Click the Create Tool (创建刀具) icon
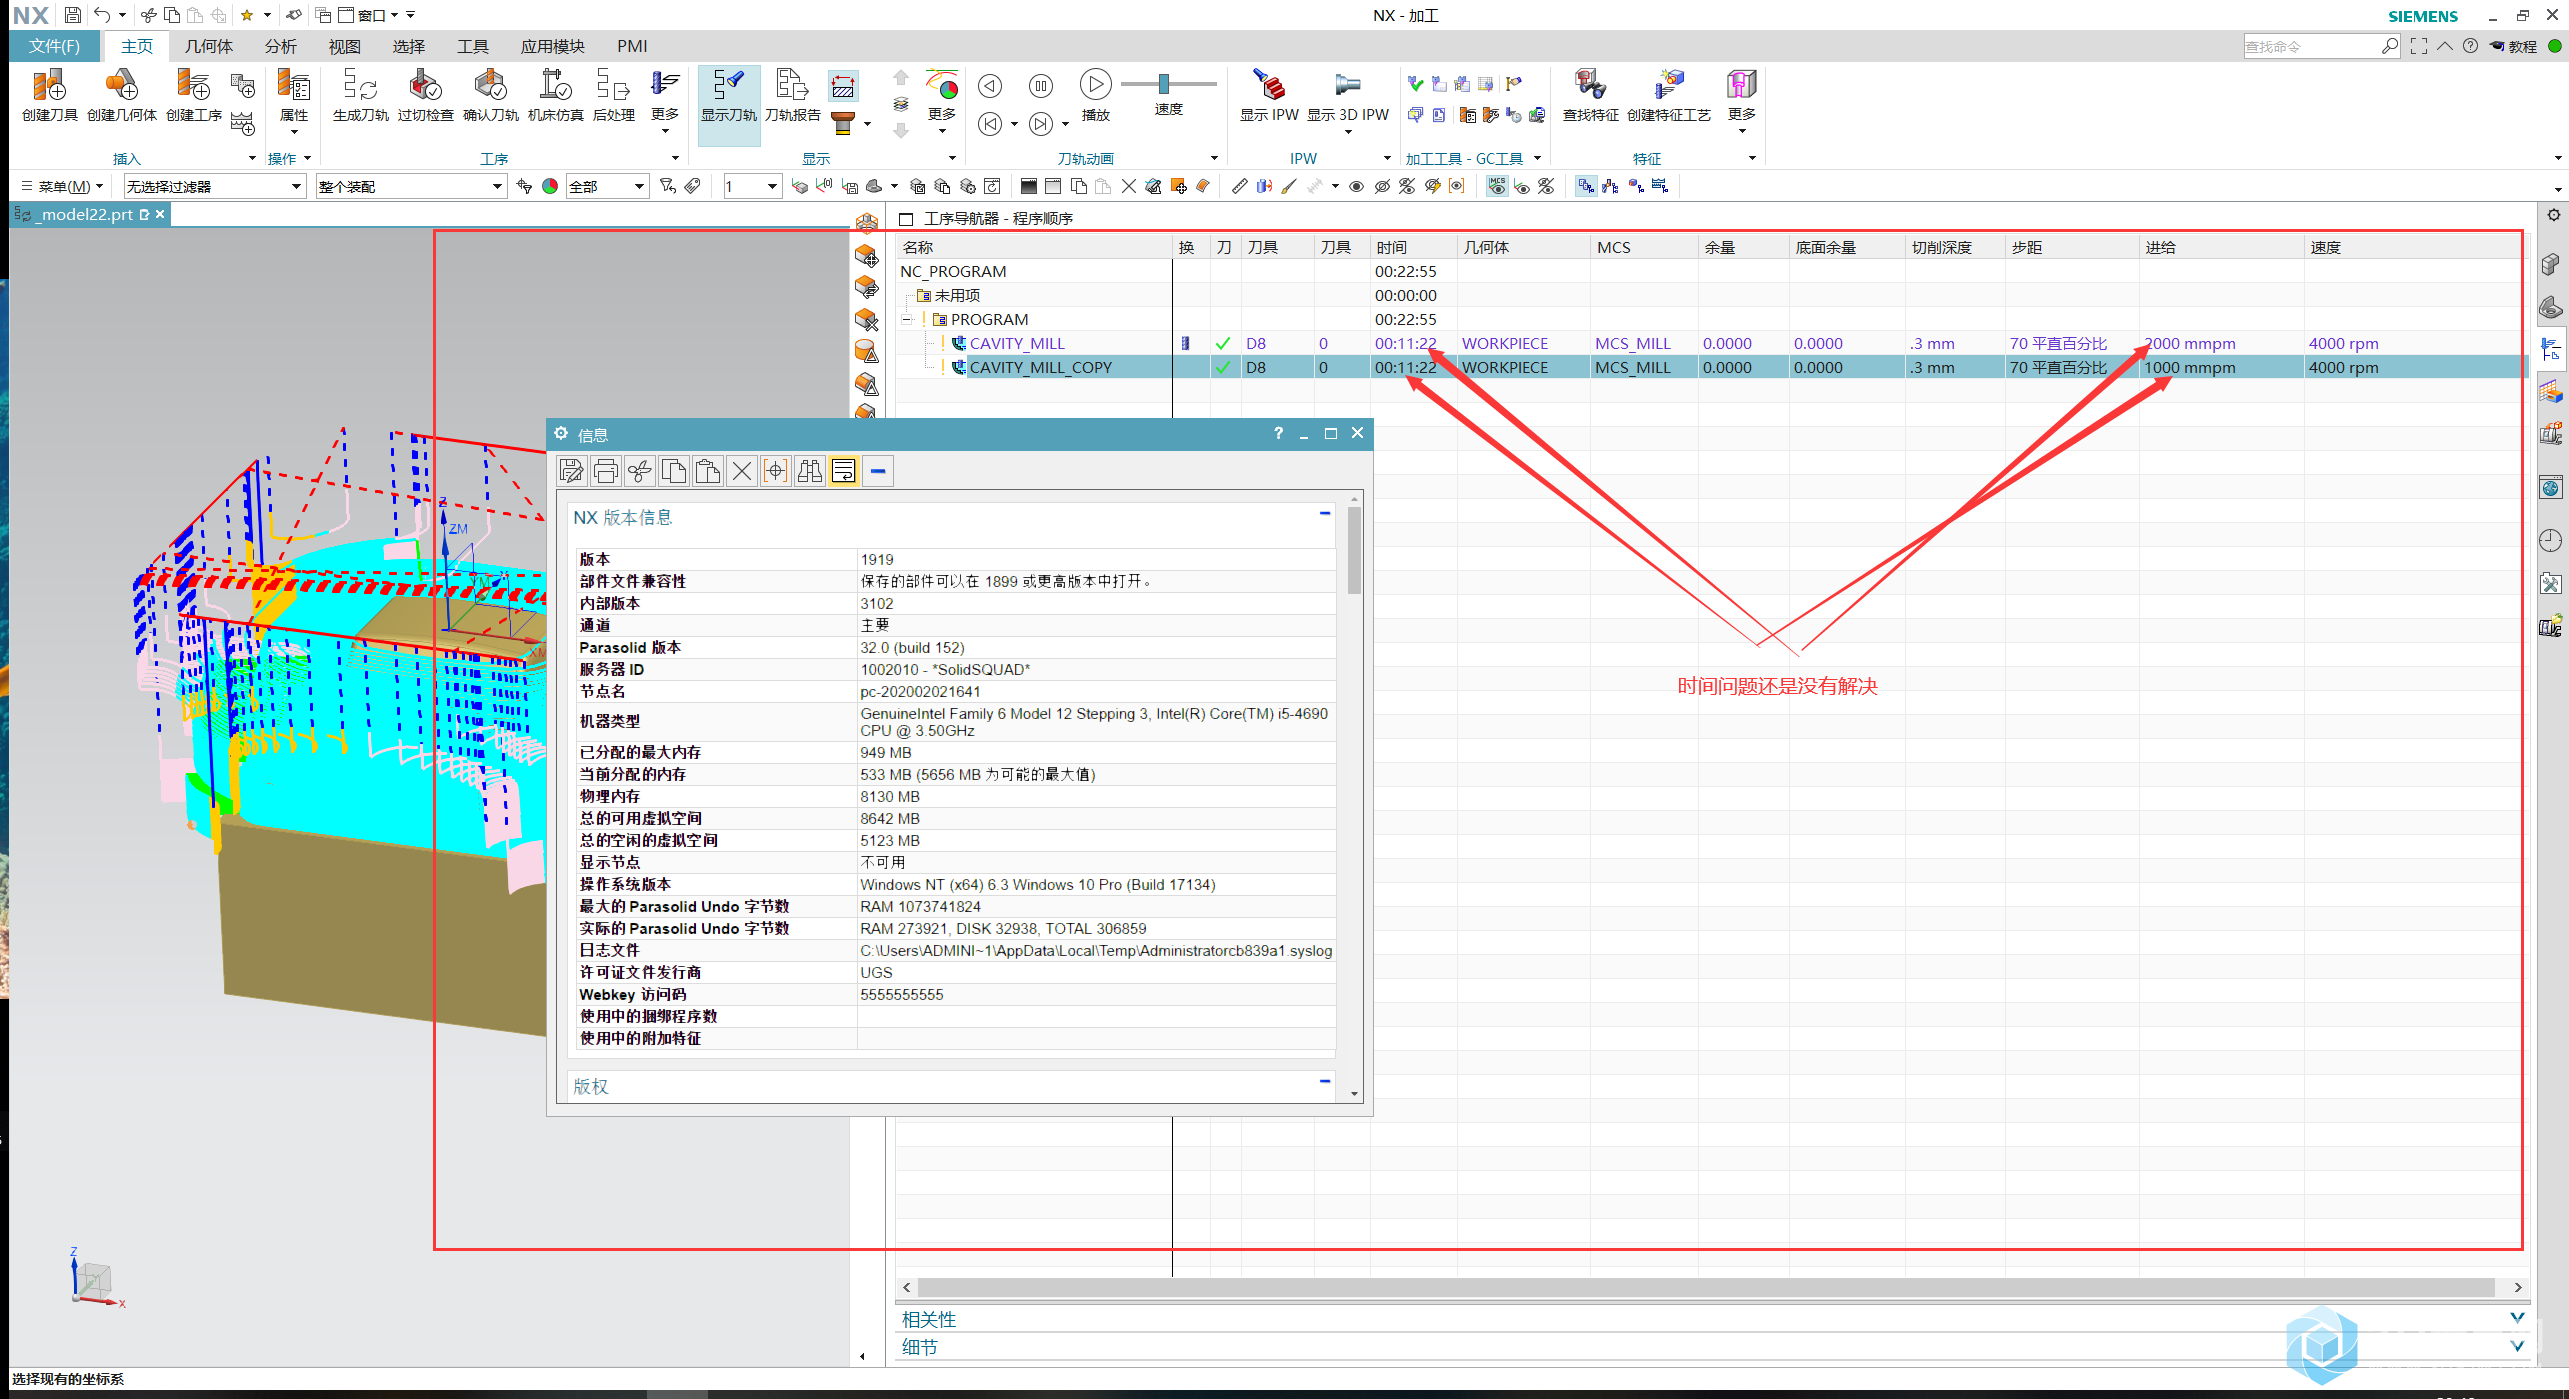2569x1399 pixels. tap(49, 86)
